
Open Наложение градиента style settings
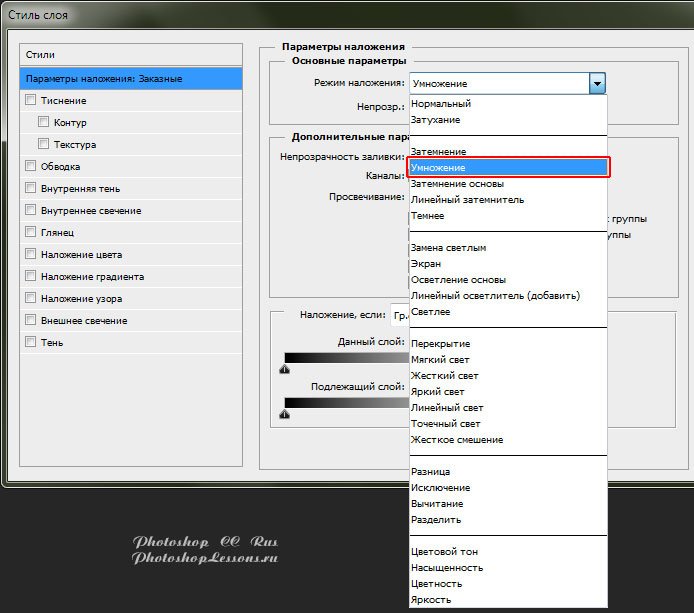point(92,276)
